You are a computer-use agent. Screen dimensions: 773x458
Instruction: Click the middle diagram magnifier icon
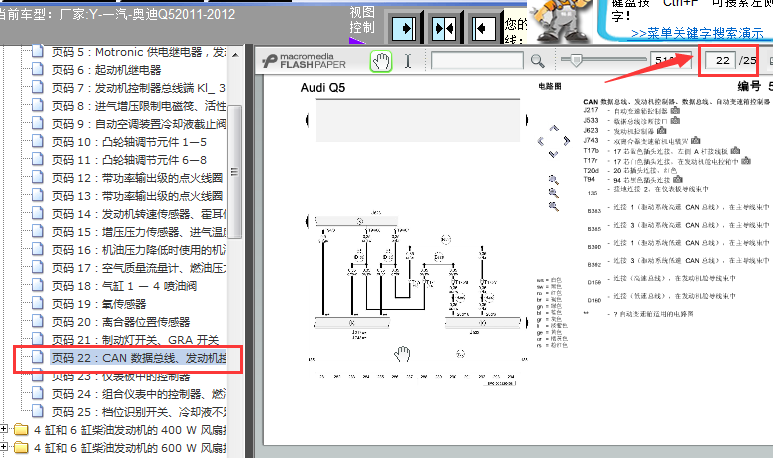click(x=554, y=193)
